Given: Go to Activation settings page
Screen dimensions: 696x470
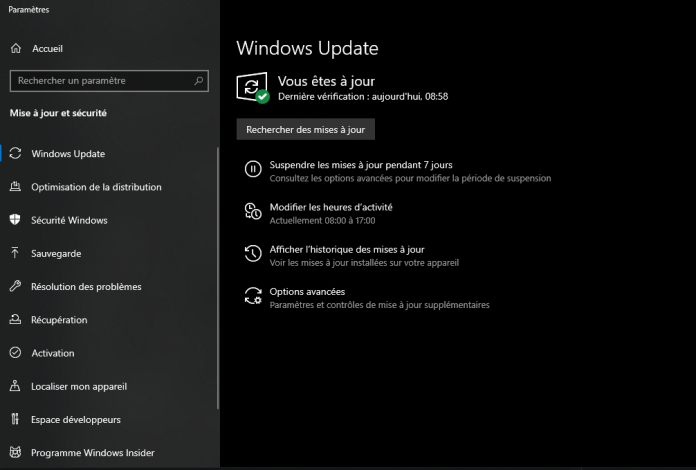Looking at the screenshot, I should point(53,353).
